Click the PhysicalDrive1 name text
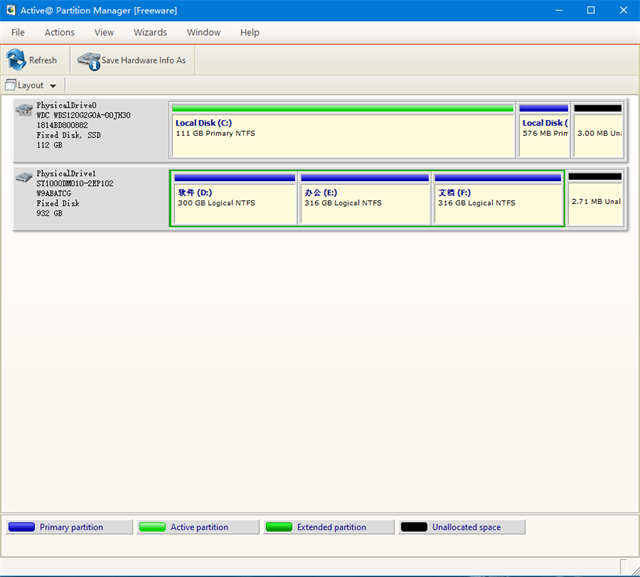Image resolution: width=640 pixels, height=577 pixels. tap(66, 173)
